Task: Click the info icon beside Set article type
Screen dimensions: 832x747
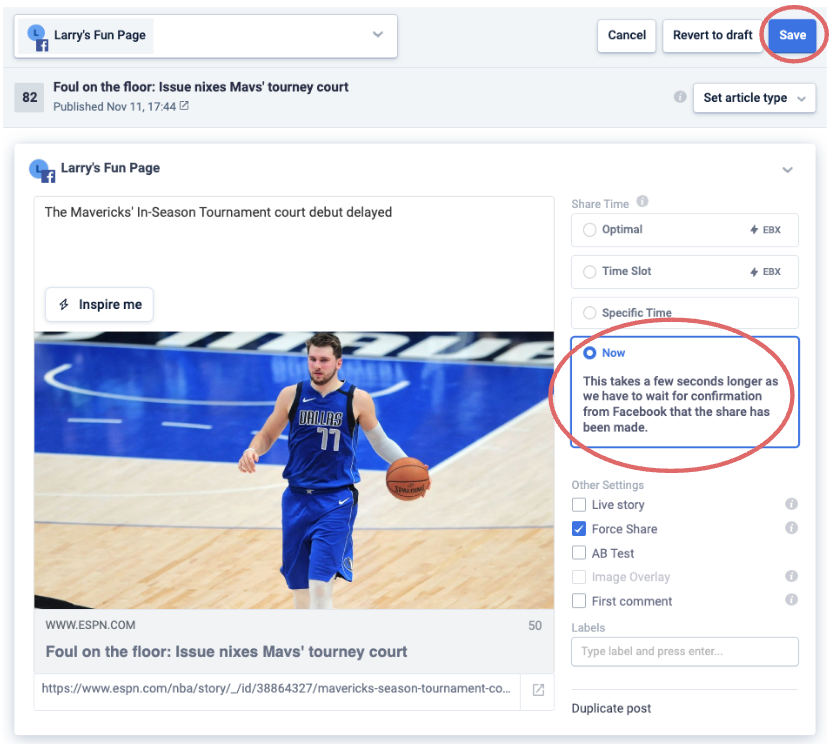Action: click(680, 97)
